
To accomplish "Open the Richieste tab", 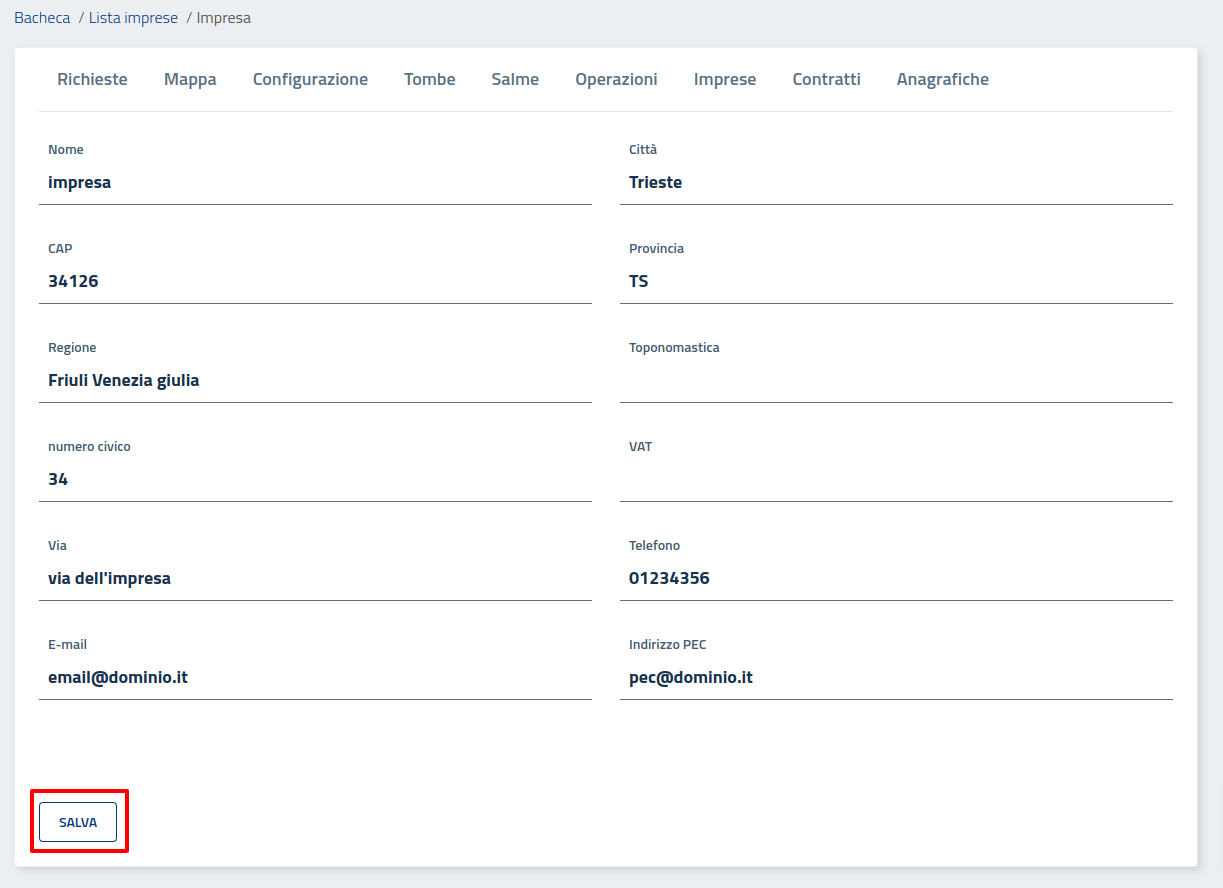I will point(92,79).
